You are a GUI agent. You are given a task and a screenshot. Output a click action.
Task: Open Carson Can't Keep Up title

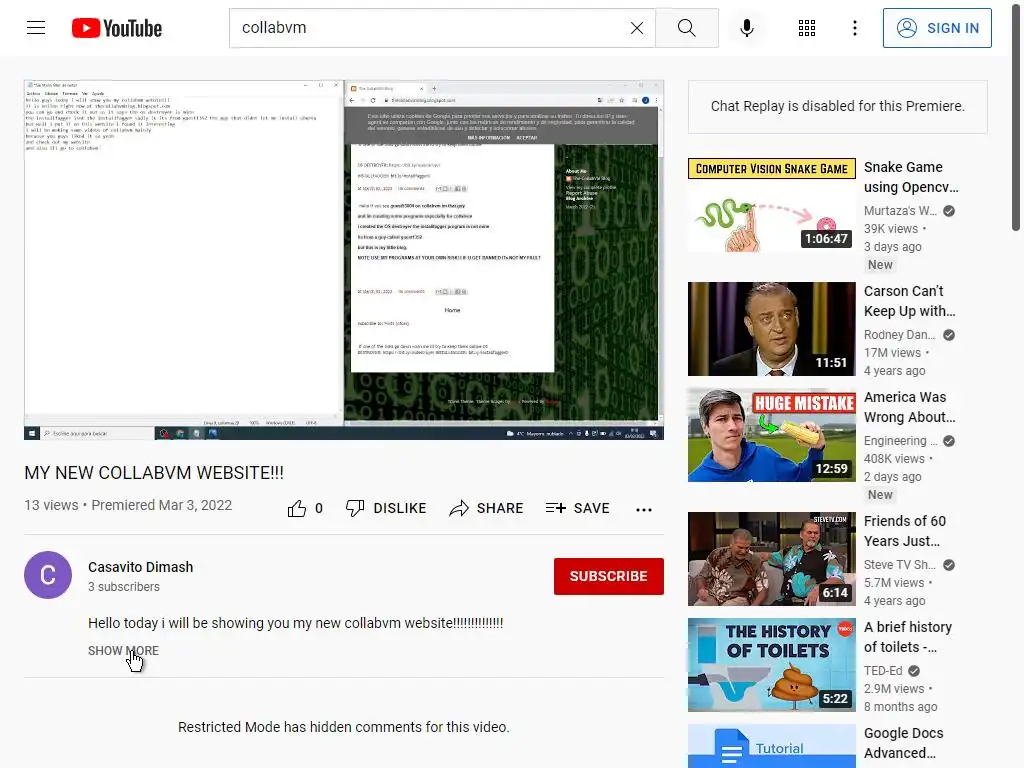click(909, 301)
